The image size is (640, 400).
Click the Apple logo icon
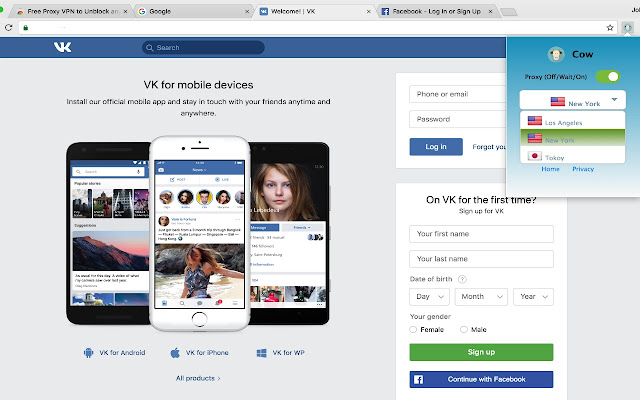pyautogui.click(x=175, y=353)
